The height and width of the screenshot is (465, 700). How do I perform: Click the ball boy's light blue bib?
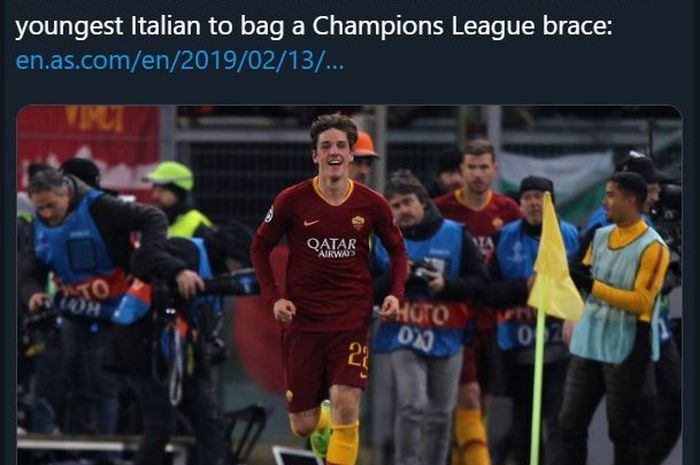617,295
